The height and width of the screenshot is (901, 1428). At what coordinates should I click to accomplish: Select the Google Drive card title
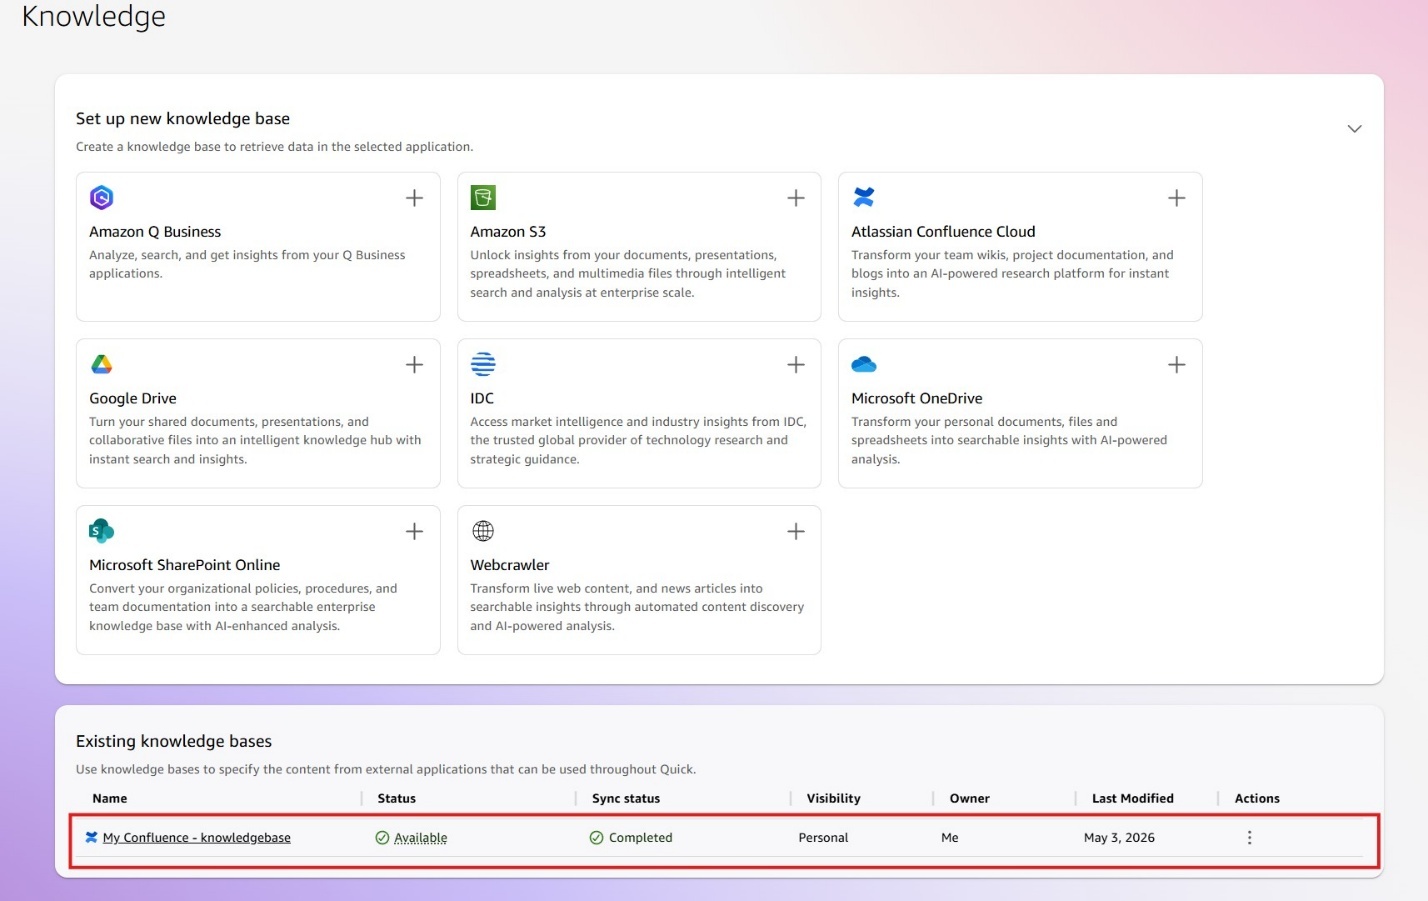click(133, 398)
